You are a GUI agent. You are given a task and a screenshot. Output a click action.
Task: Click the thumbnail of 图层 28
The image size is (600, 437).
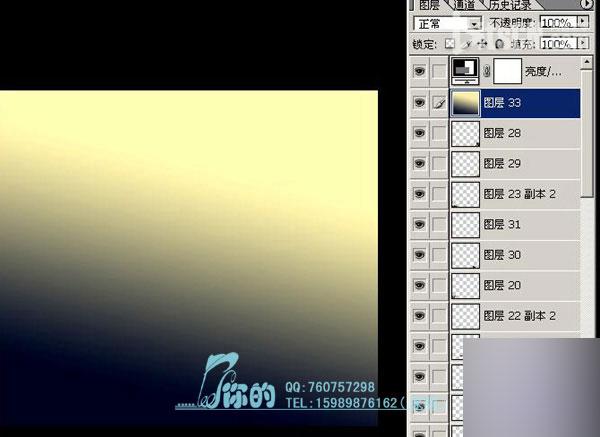(x=465, y=134)
